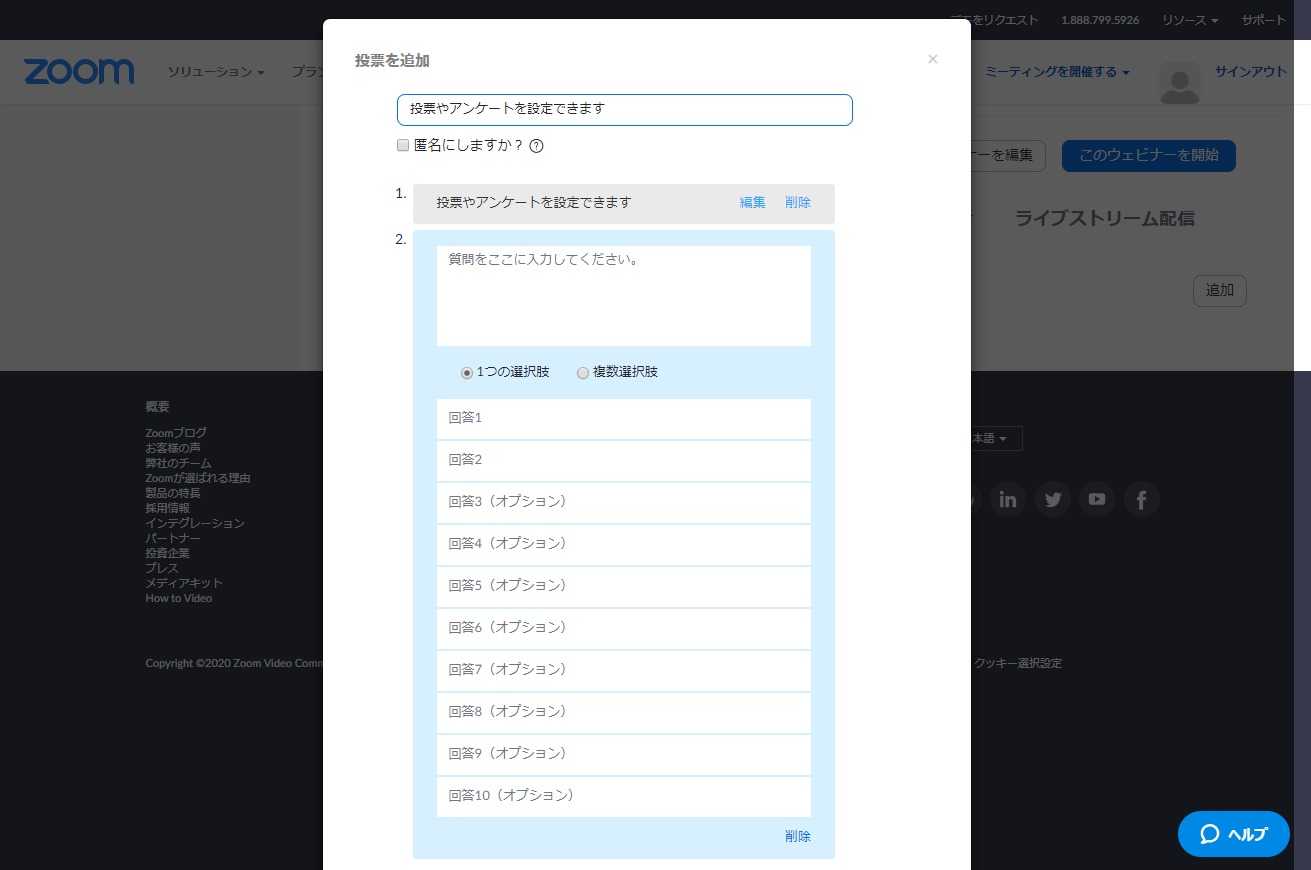Open the How to Video footer link
Viewport: 1311px width, 870px height.
pyautogui.click(x=179, y=598)
